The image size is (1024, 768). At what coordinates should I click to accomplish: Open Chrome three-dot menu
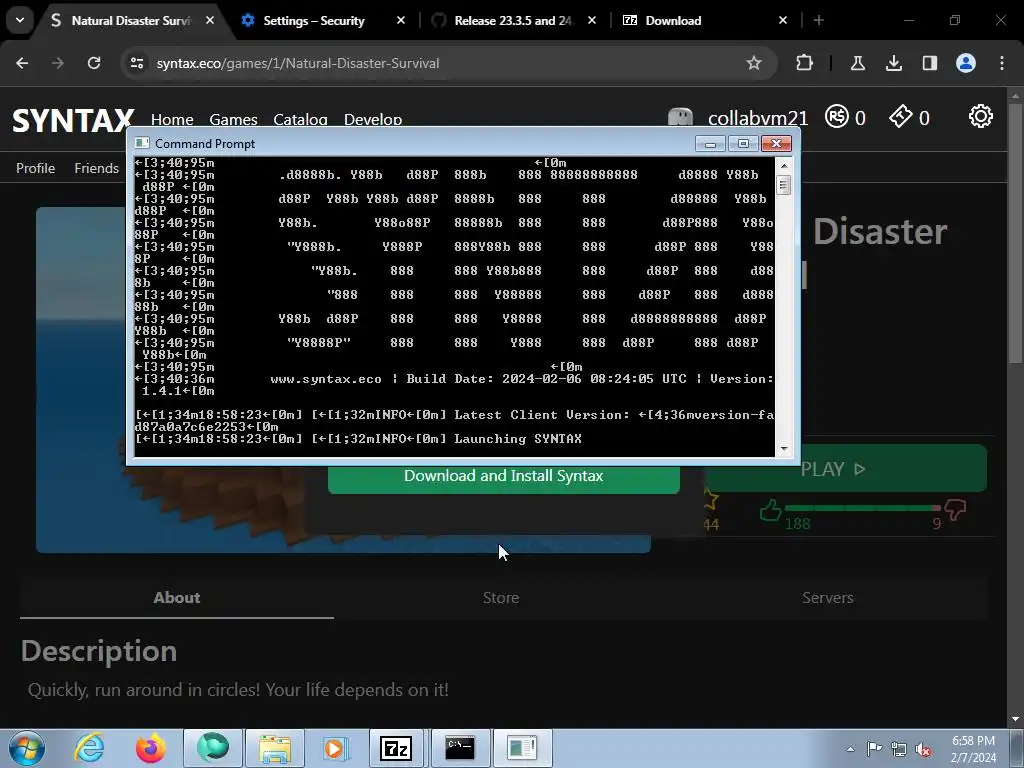coord(1002,63)
